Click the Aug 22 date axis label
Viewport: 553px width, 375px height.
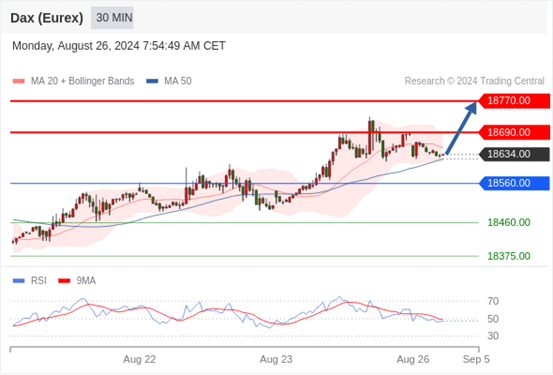pyautogui.click(x=139, y=359)
